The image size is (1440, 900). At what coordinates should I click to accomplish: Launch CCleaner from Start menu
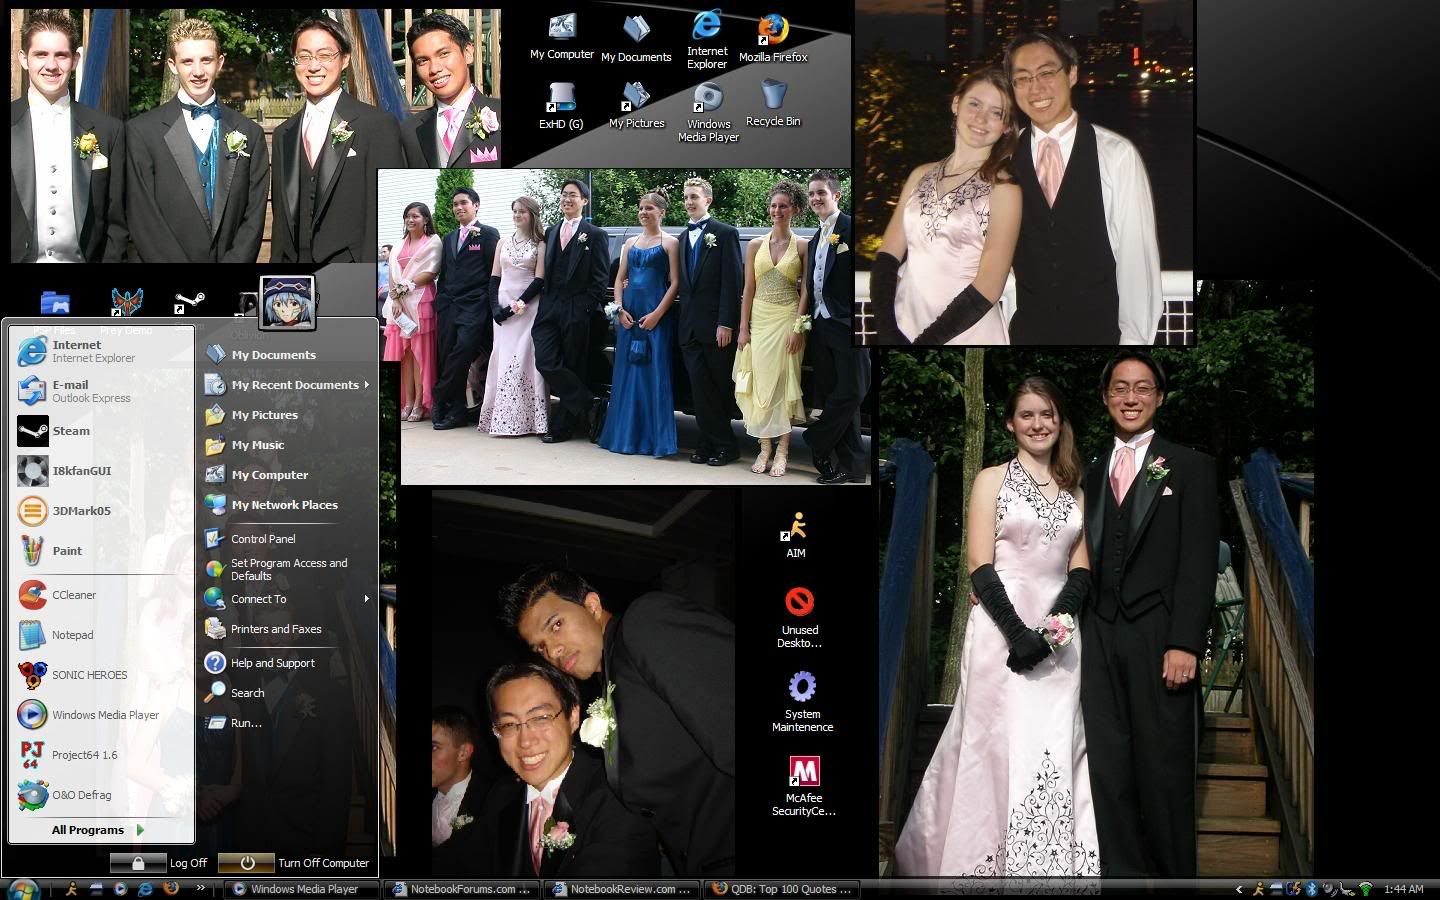coord(100,595)
